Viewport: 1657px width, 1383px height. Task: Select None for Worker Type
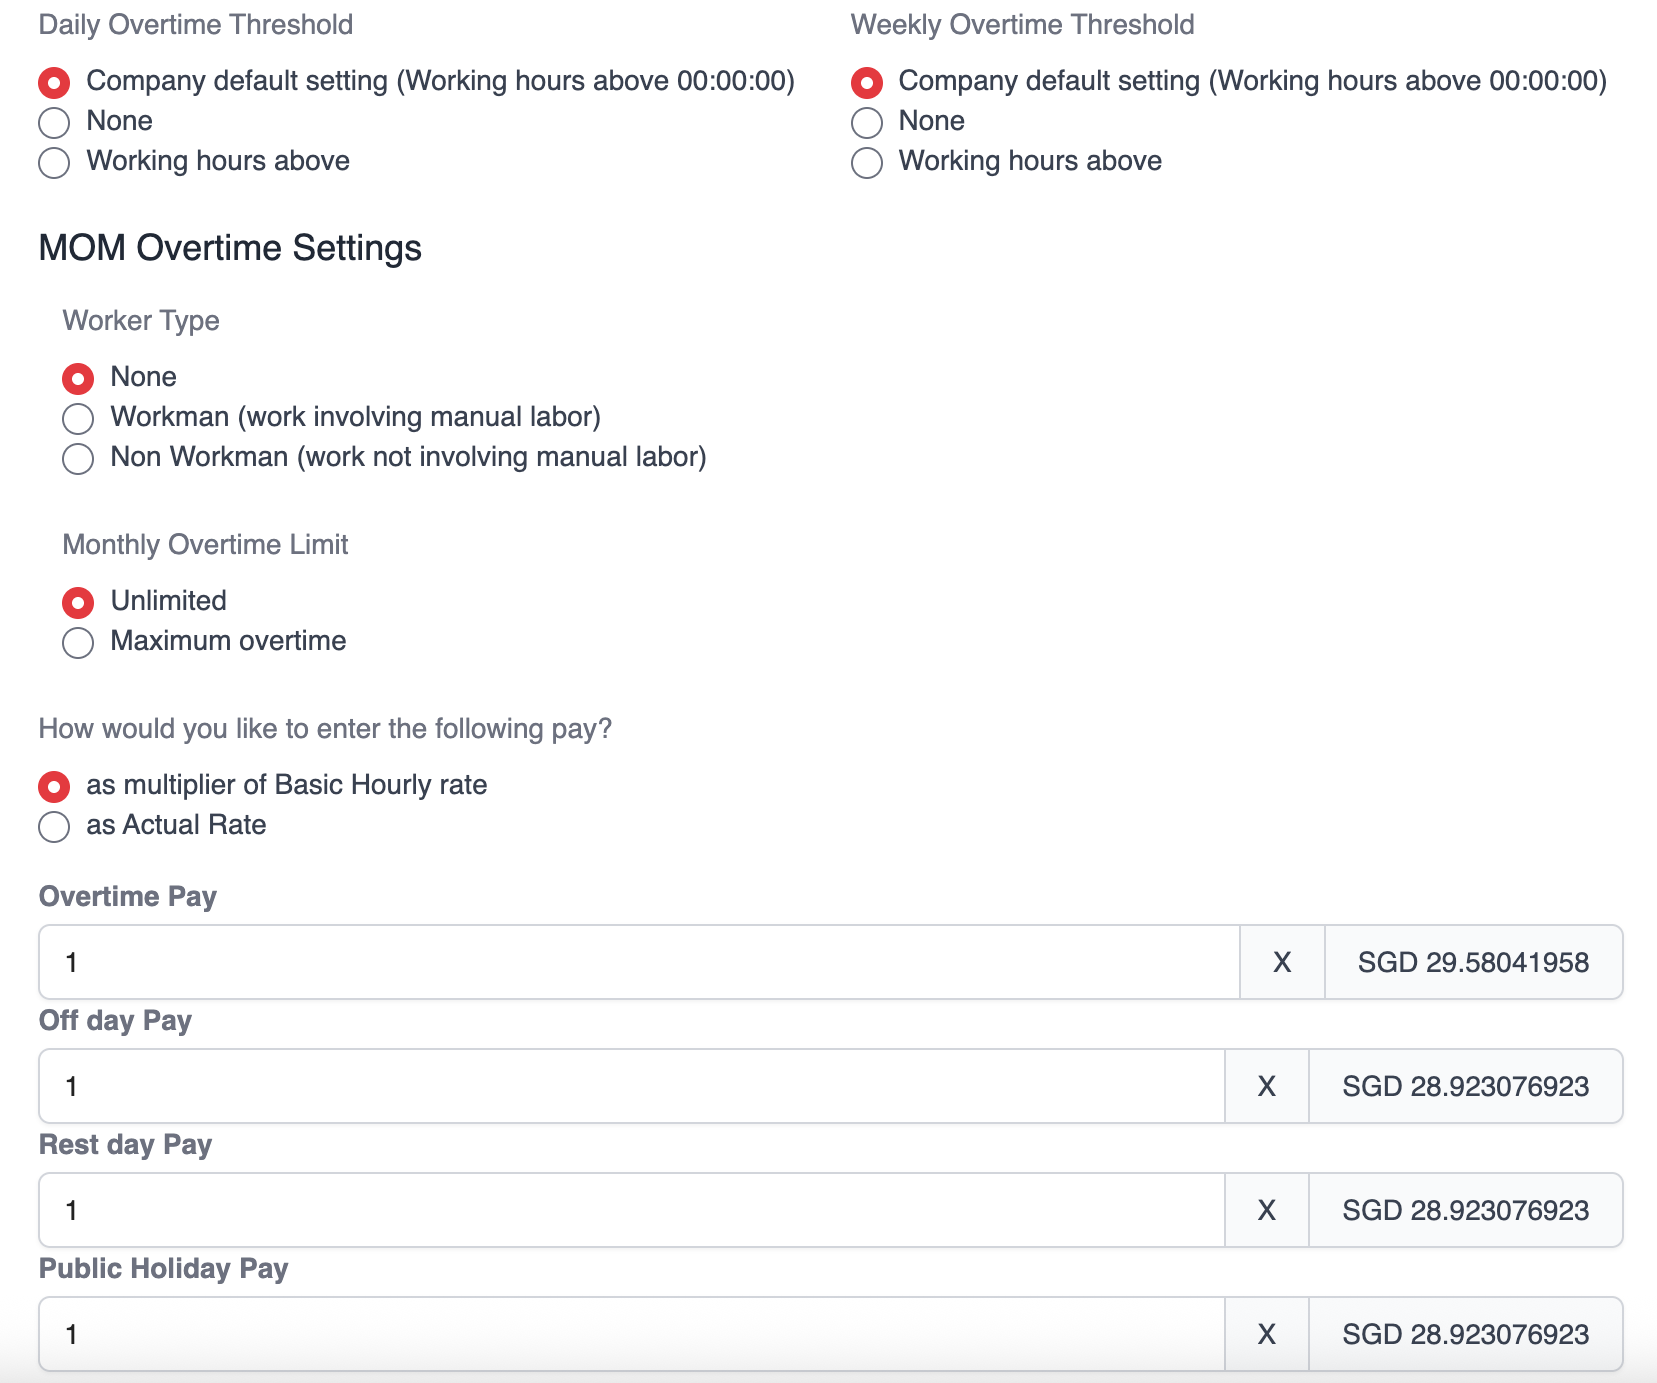(x=78, y=378)
